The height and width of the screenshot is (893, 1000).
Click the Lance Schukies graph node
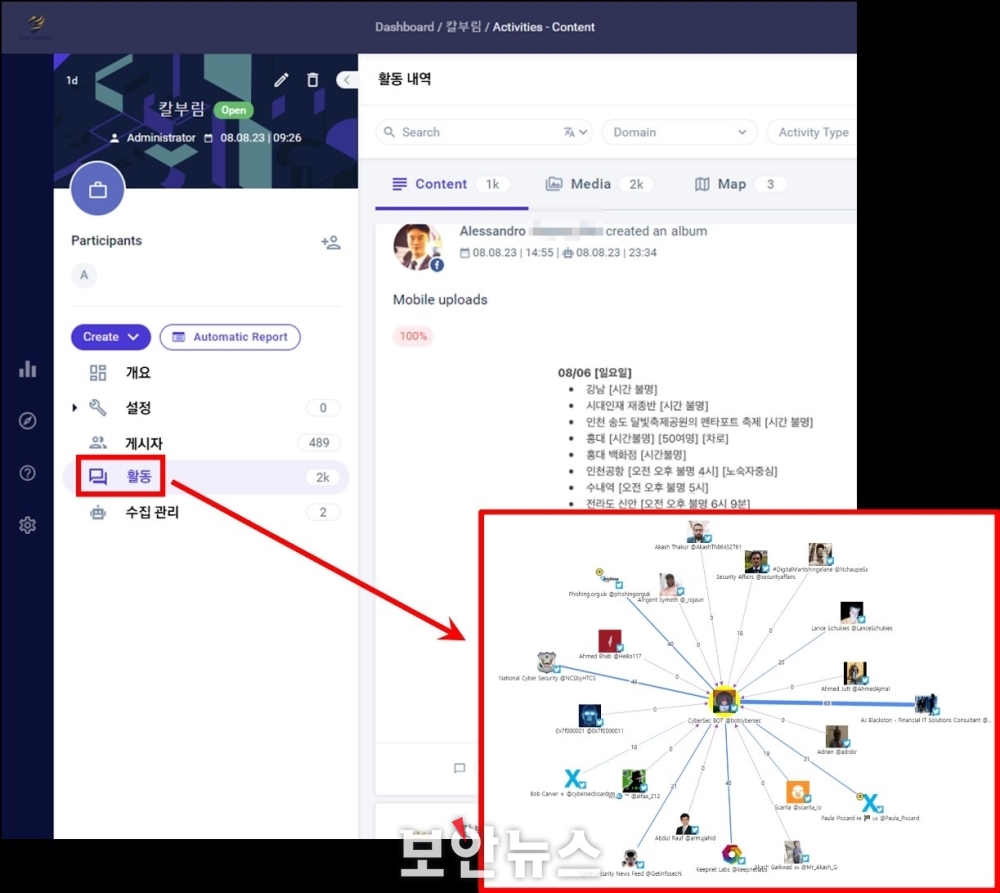[x=851, y=612]
